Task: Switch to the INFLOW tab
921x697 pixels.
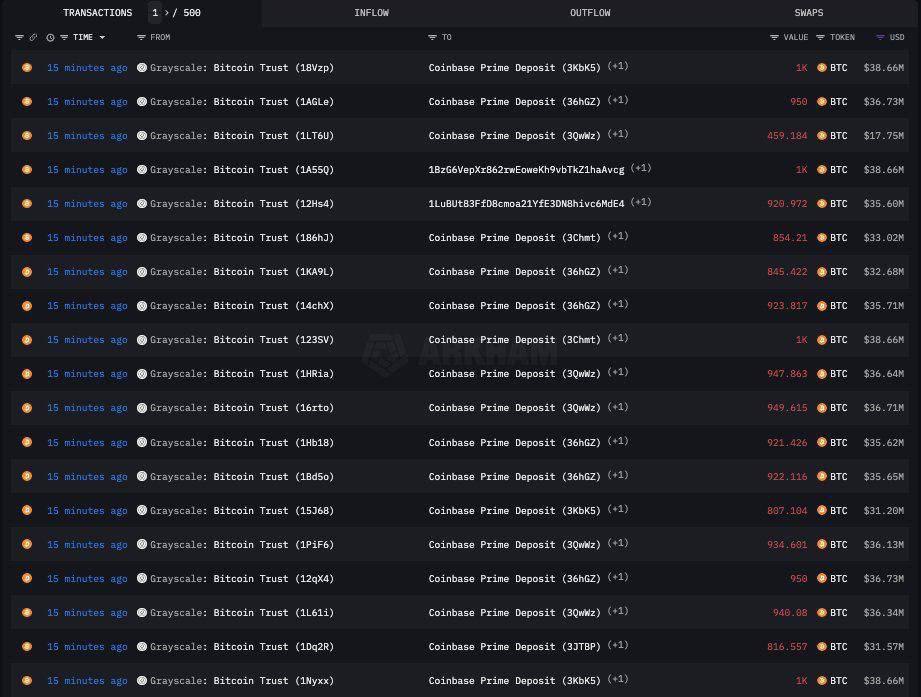Action: click(x=371, y=12)
